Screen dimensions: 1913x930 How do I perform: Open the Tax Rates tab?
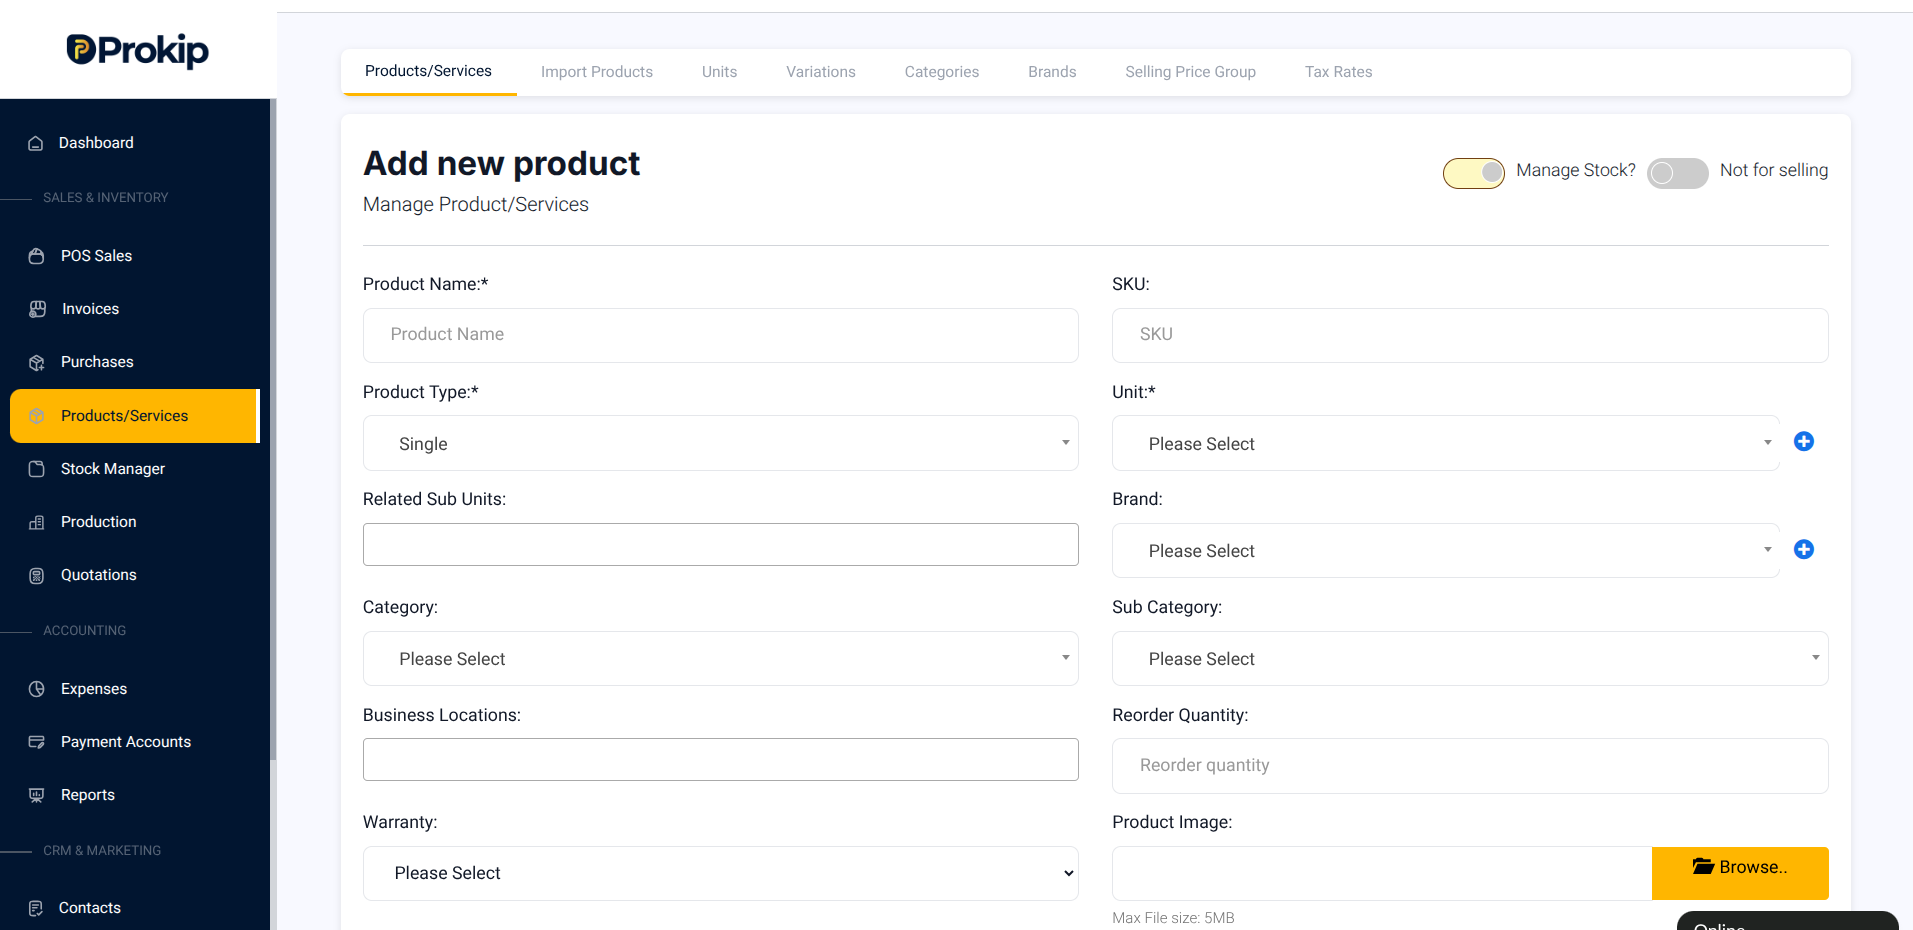point(1338,72)
